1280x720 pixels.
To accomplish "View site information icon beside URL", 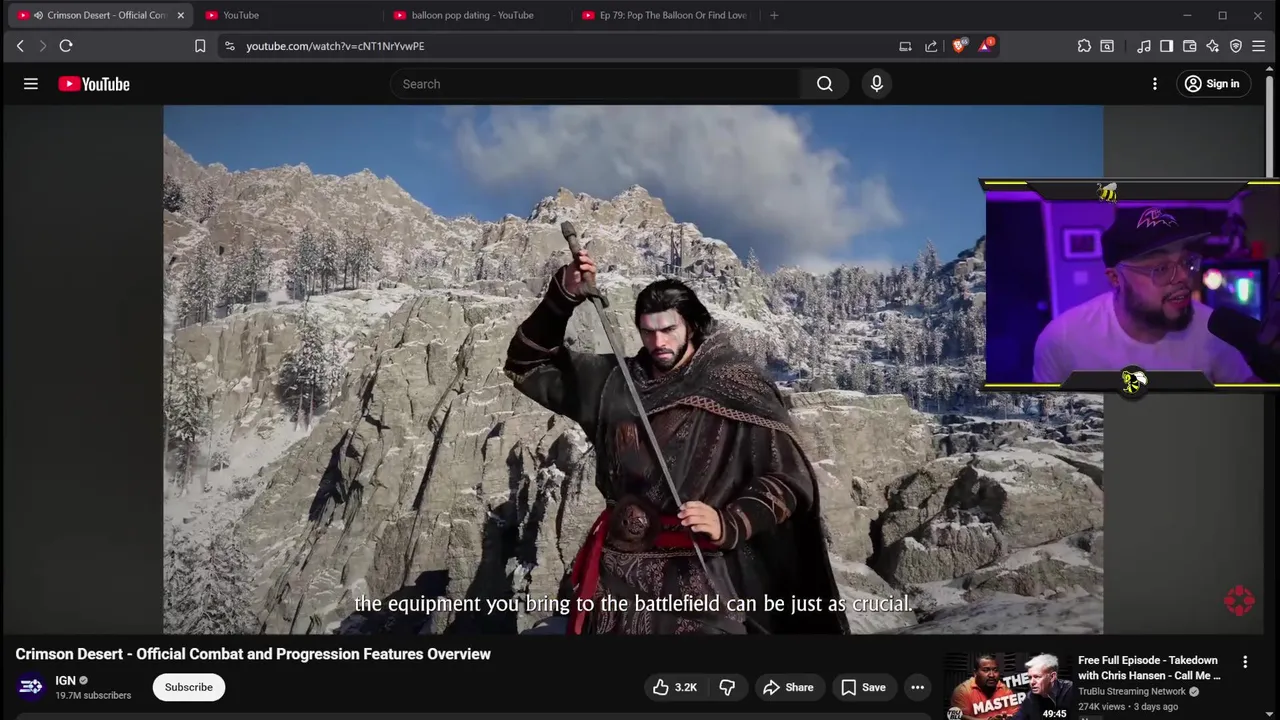I will point(230,46).
